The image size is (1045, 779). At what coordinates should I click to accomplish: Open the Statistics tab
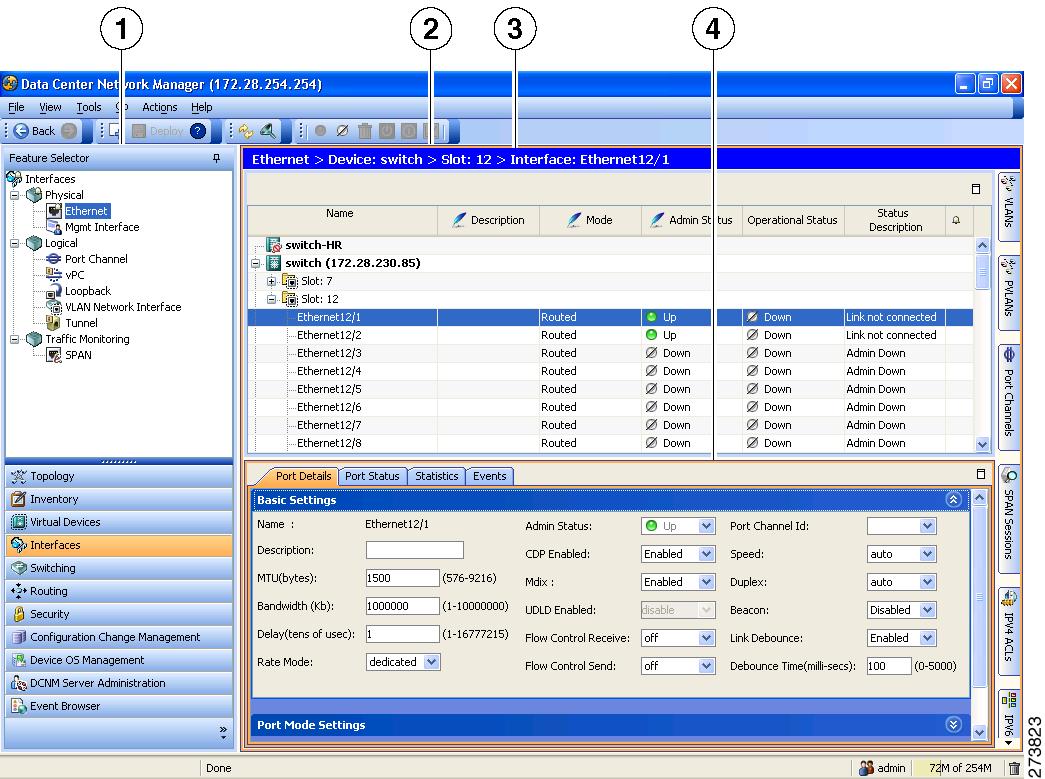[x=436, y=476]
